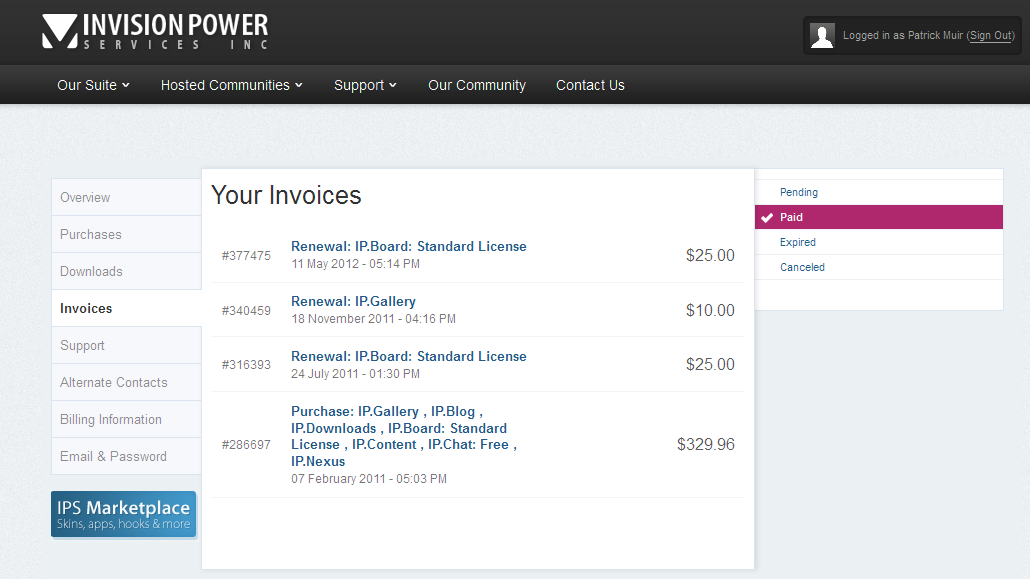This screenshot has height=579, width=1030.
Task: Click the date 24 July 2011 - 01:30 PM
Action: (355, 373)
